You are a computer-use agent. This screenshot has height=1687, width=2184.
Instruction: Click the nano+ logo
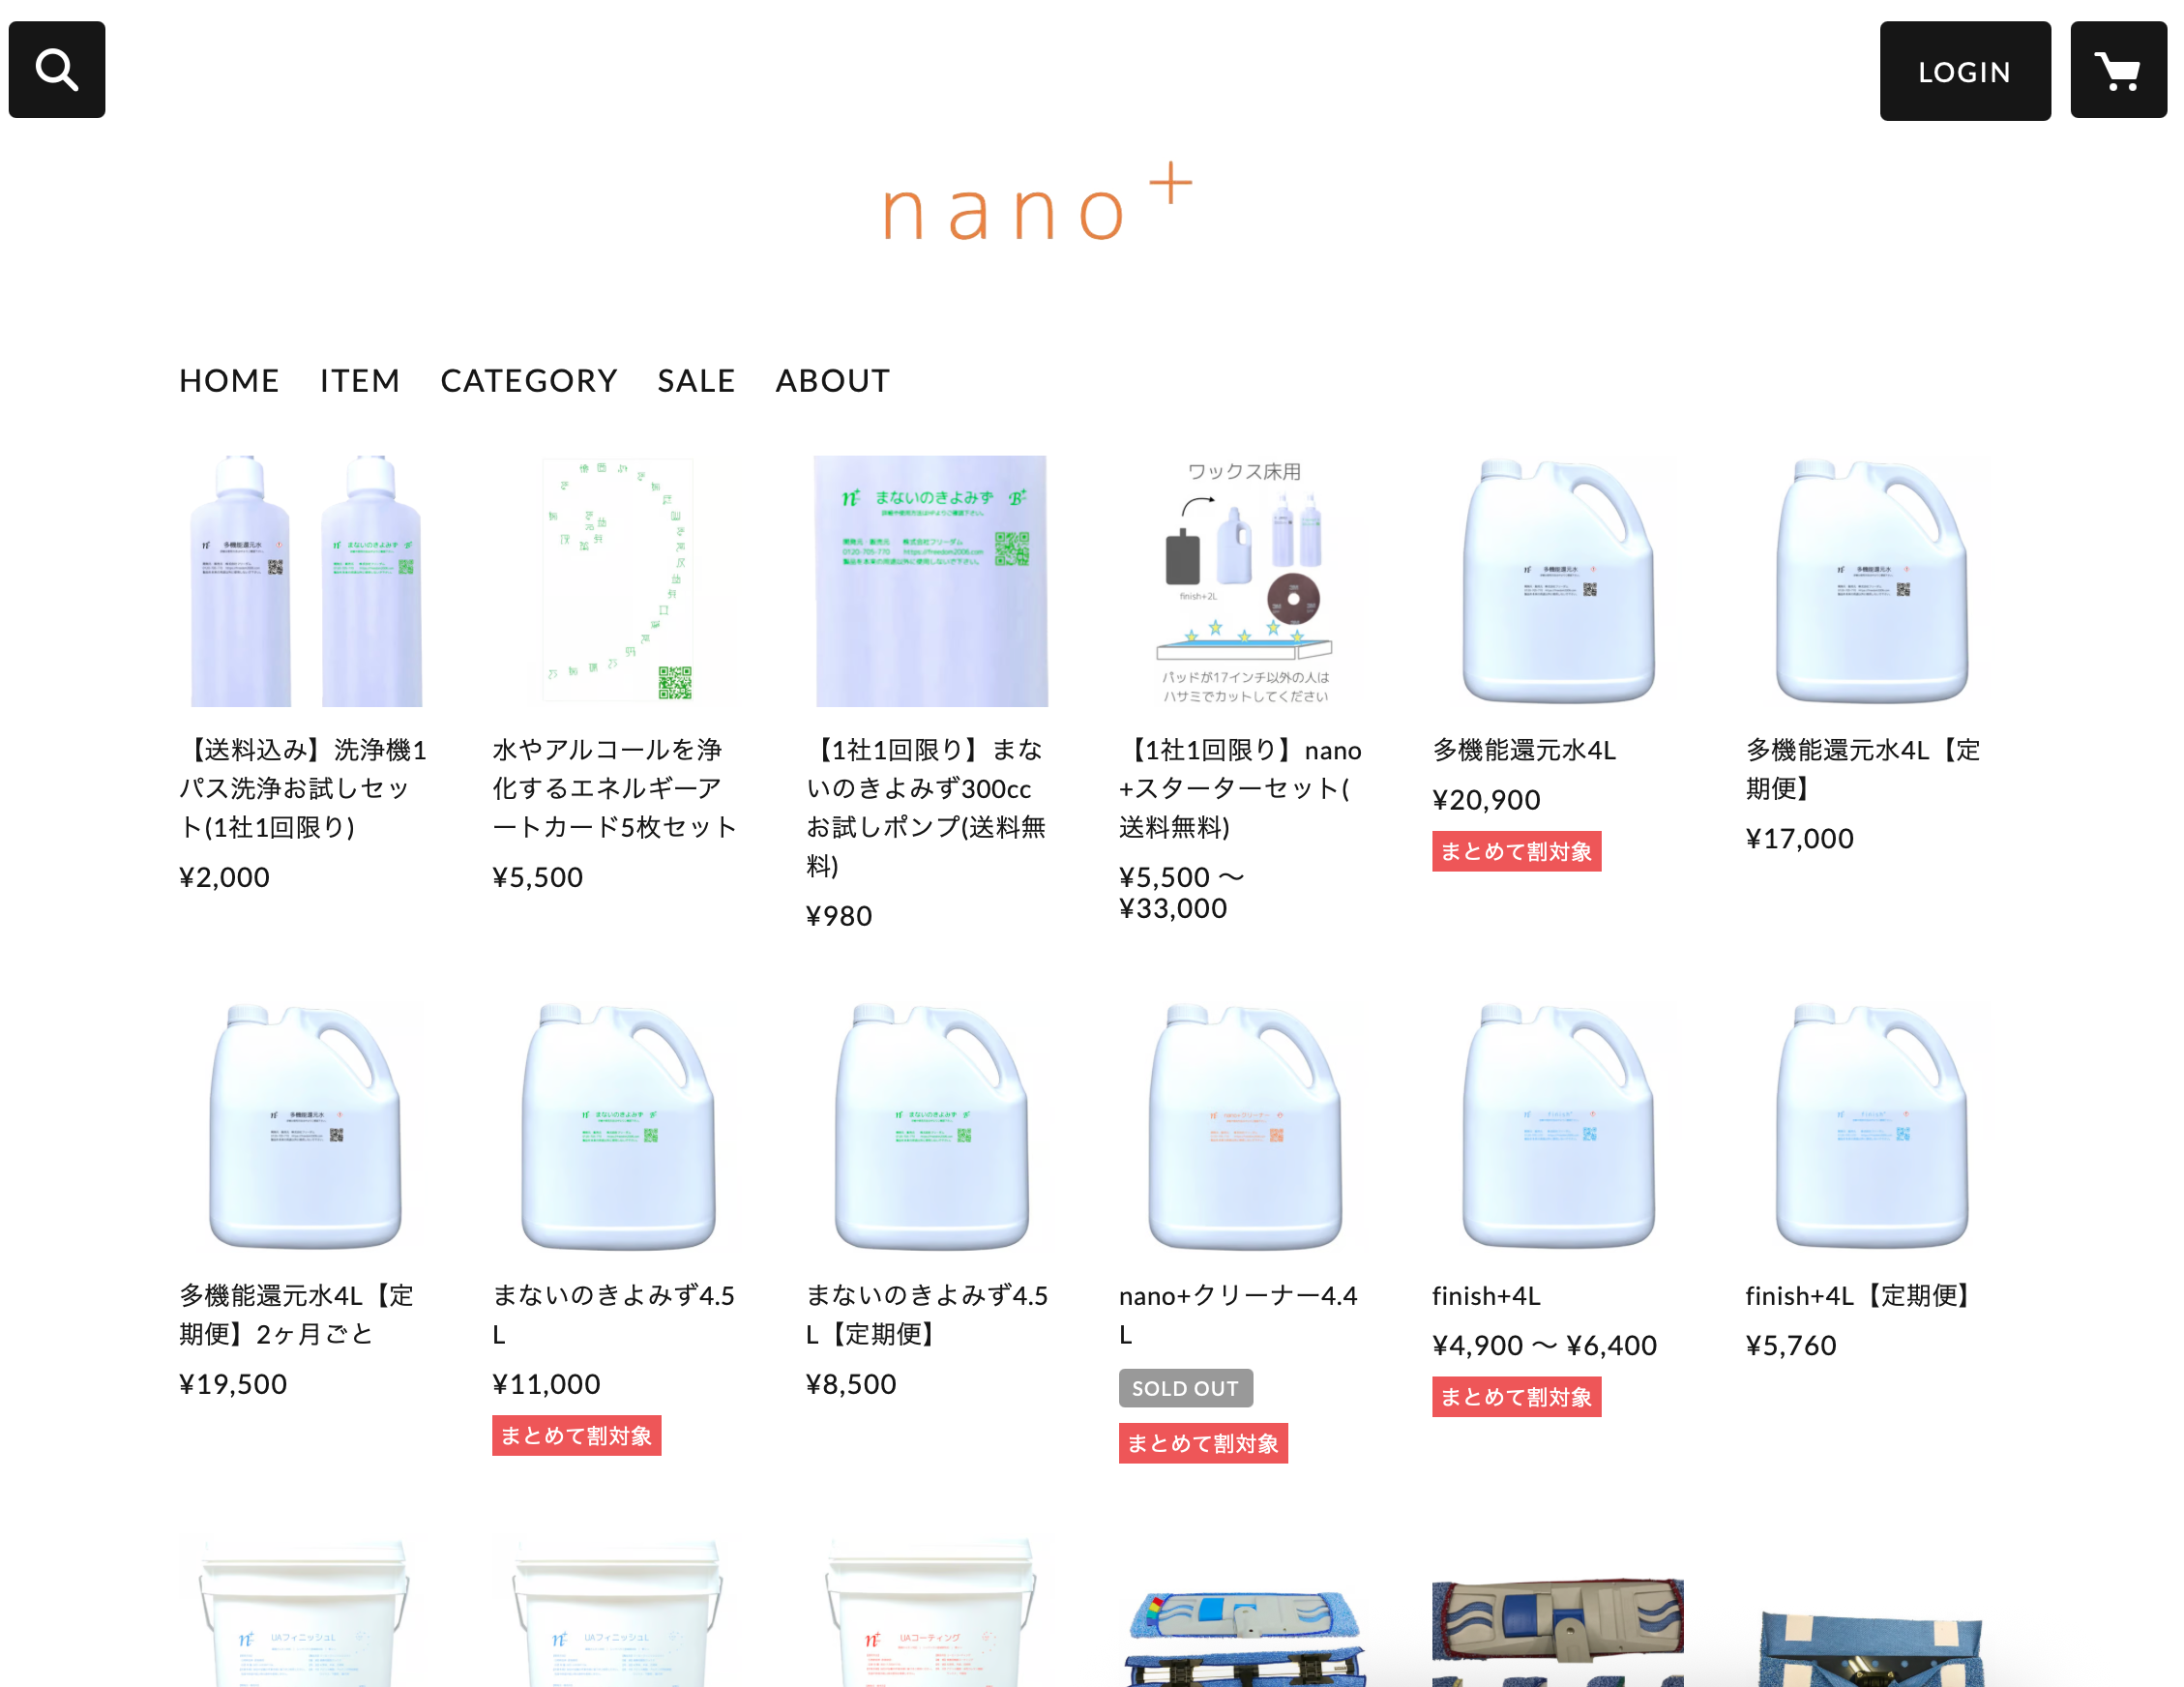[x=1037, y=204]
